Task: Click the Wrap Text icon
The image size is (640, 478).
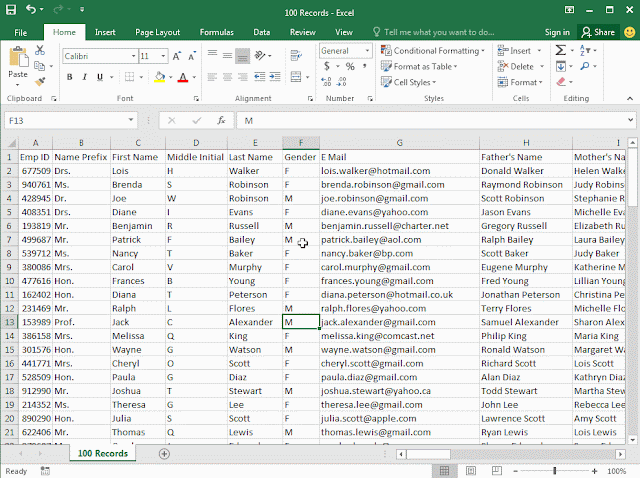Action: 296,55
